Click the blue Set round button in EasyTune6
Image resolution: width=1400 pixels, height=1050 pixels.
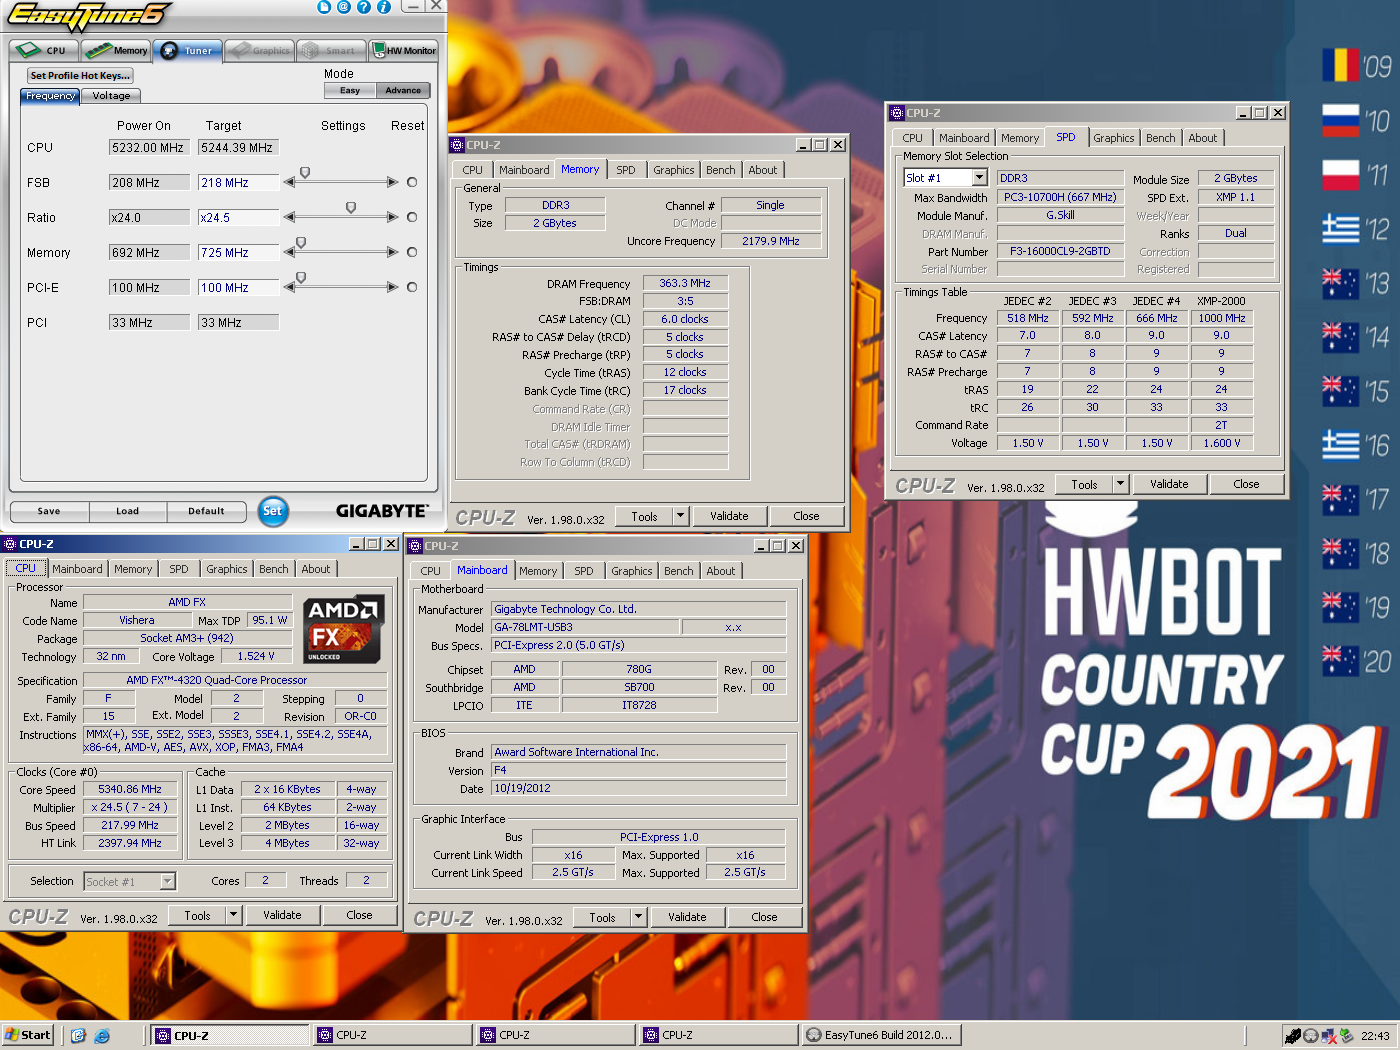272,511
